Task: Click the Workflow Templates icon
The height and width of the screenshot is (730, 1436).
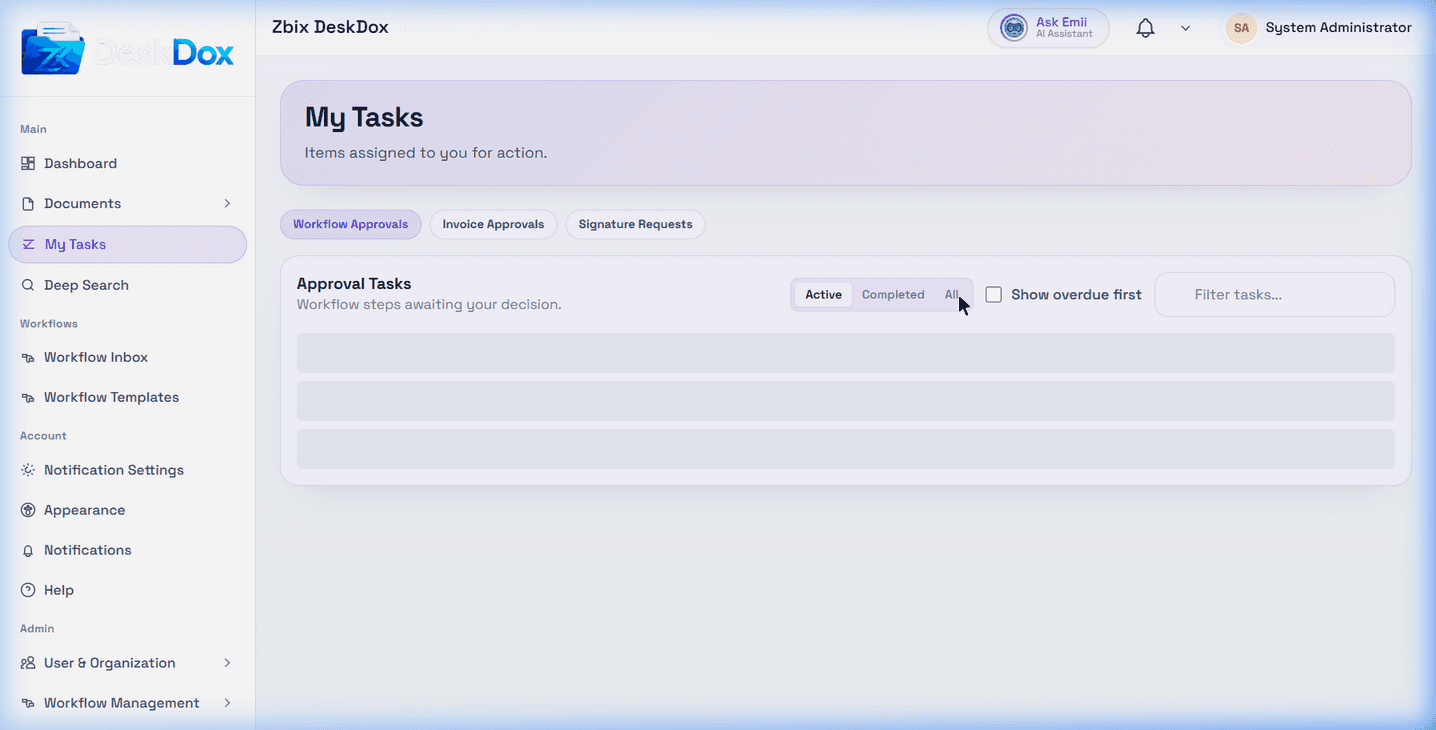Action: tap(28, 397)
